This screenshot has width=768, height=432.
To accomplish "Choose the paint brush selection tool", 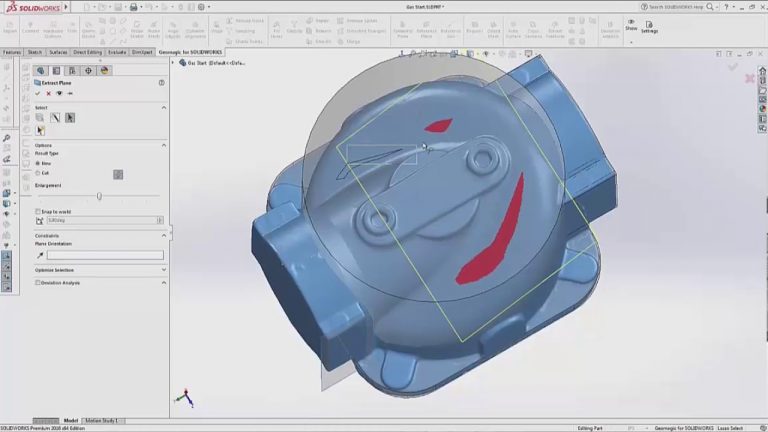I will coord(55,117).
